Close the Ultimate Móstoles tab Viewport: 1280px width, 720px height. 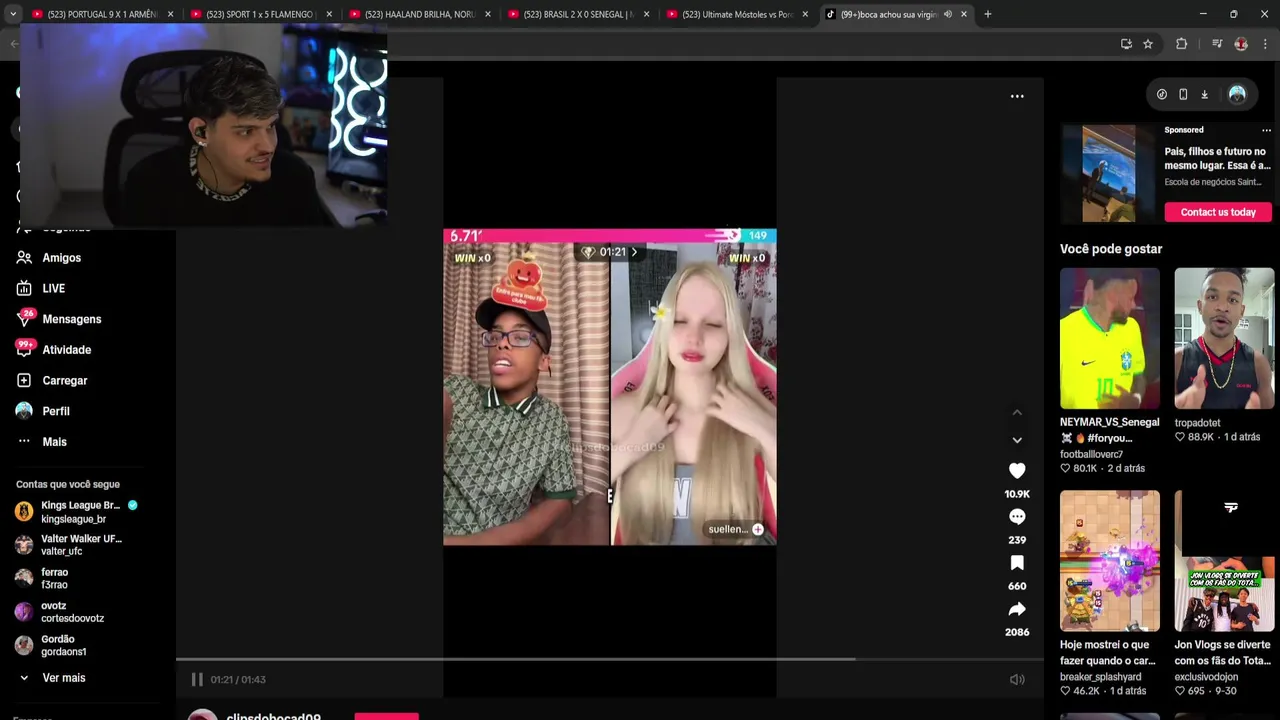pos(805,14)
